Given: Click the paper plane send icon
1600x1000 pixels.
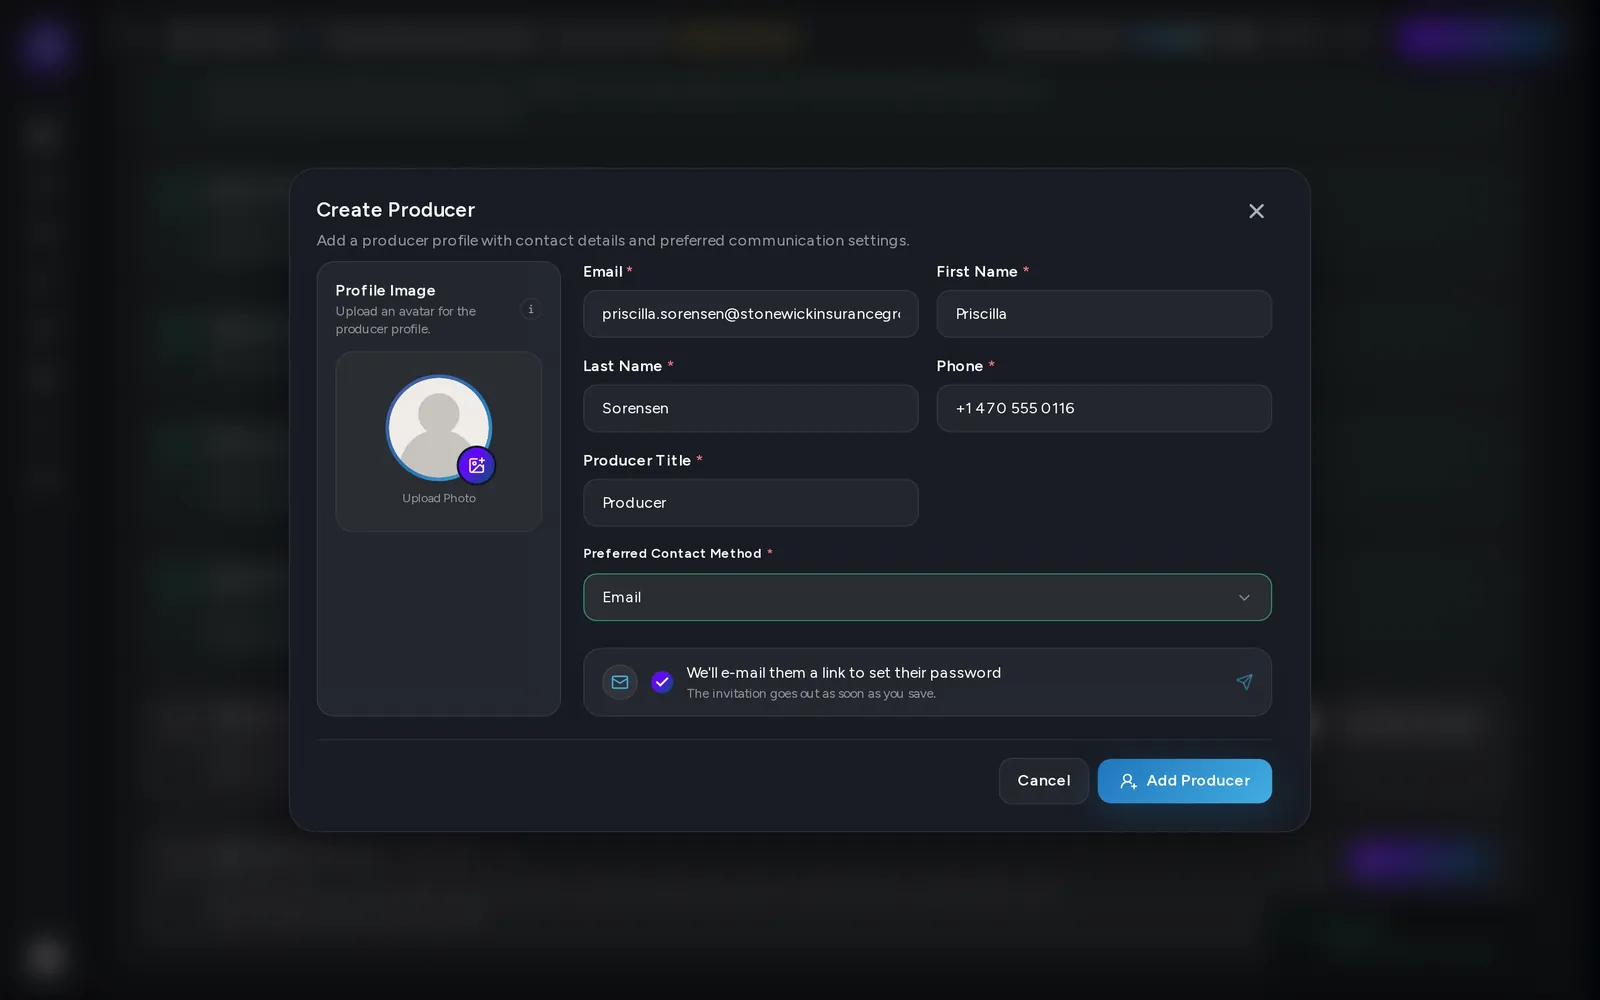Looking at the screenshot, I should (1244, 682).
